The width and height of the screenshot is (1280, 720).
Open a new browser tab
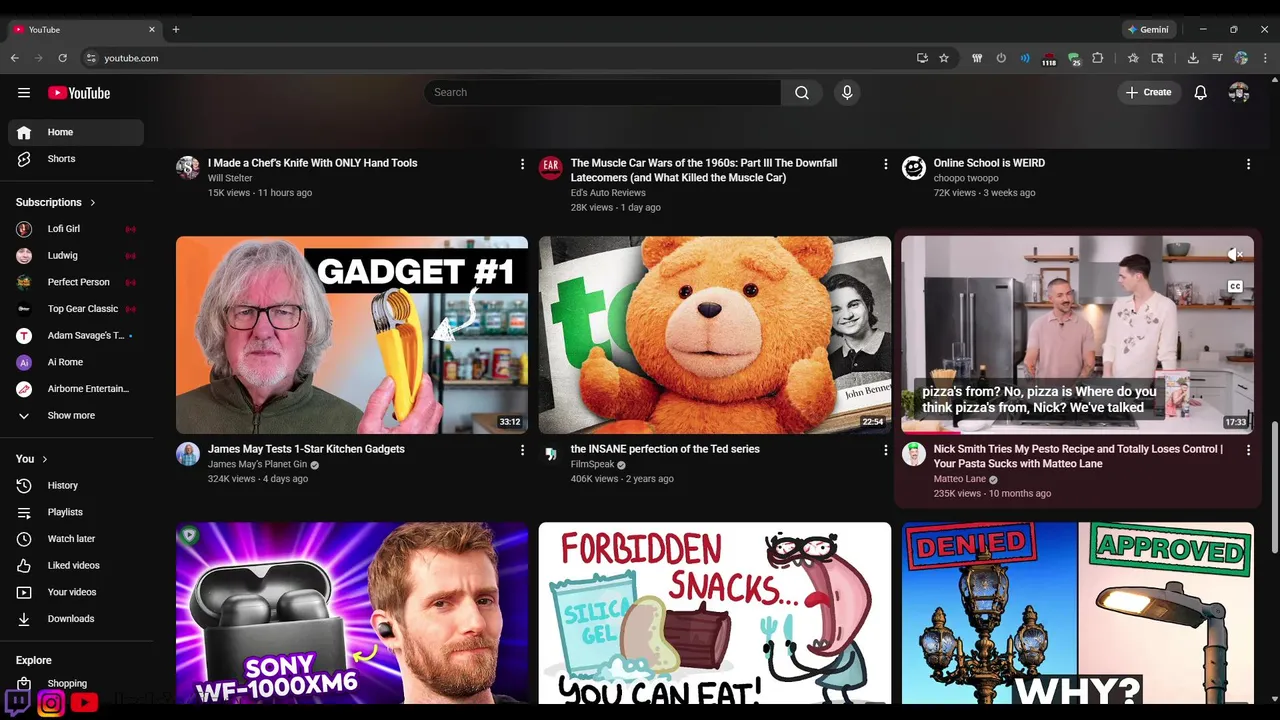point(176,29)
